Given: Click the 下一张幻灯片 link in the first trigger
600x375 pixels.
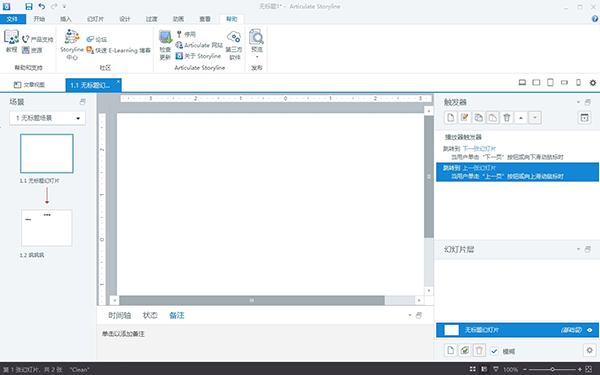Looking at the screenshot, I should click(479, 148).
